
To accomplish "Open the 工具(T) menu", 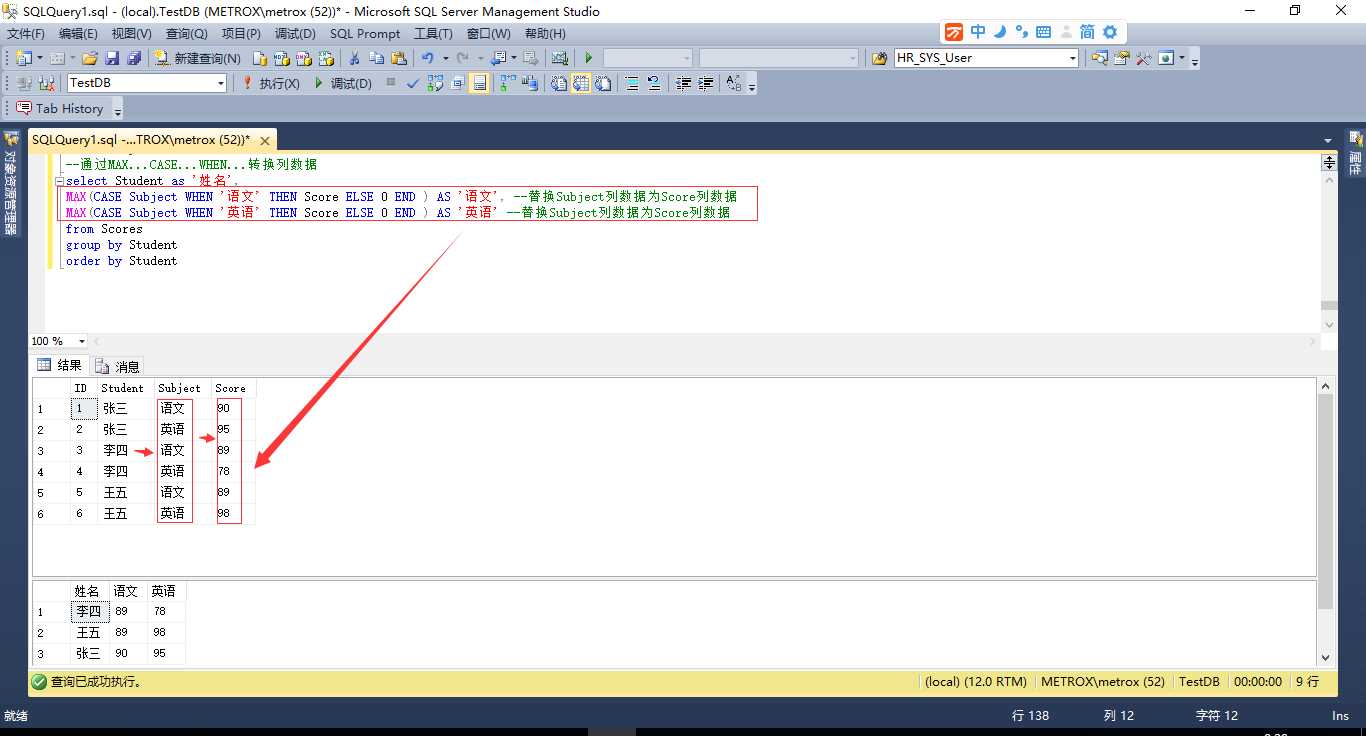I will (433, 33).
